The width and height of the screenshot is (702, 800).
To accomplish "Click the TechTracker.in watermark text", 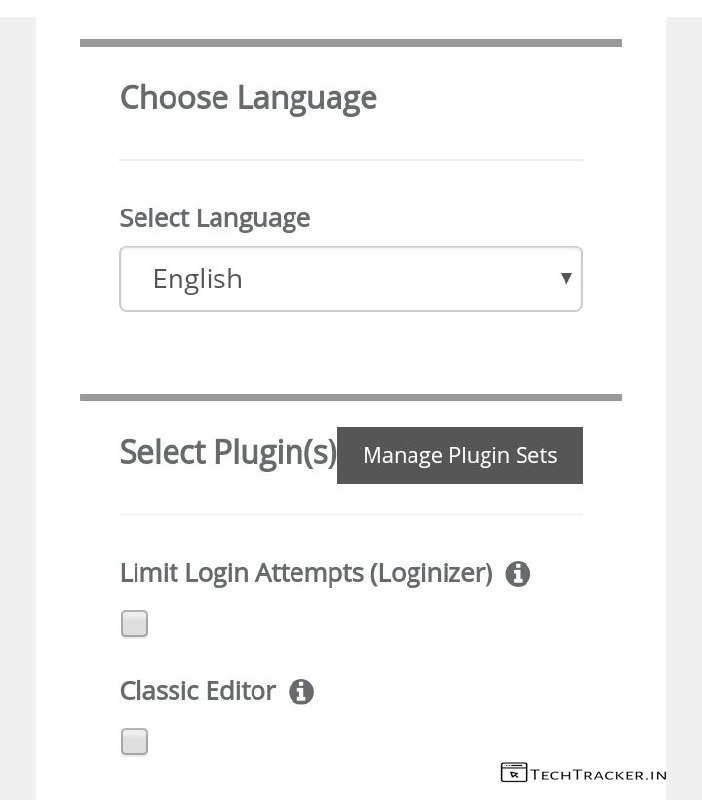I will tap(598, 774).
